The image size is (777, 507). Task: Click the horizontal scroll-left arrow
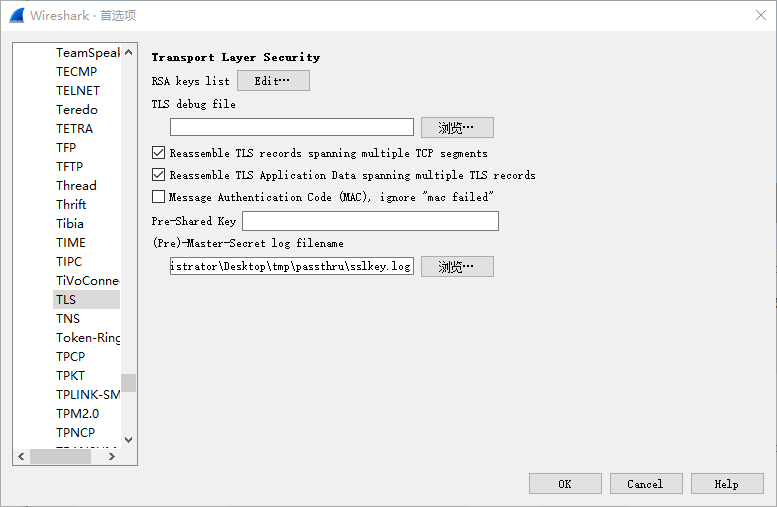[21, 456]
